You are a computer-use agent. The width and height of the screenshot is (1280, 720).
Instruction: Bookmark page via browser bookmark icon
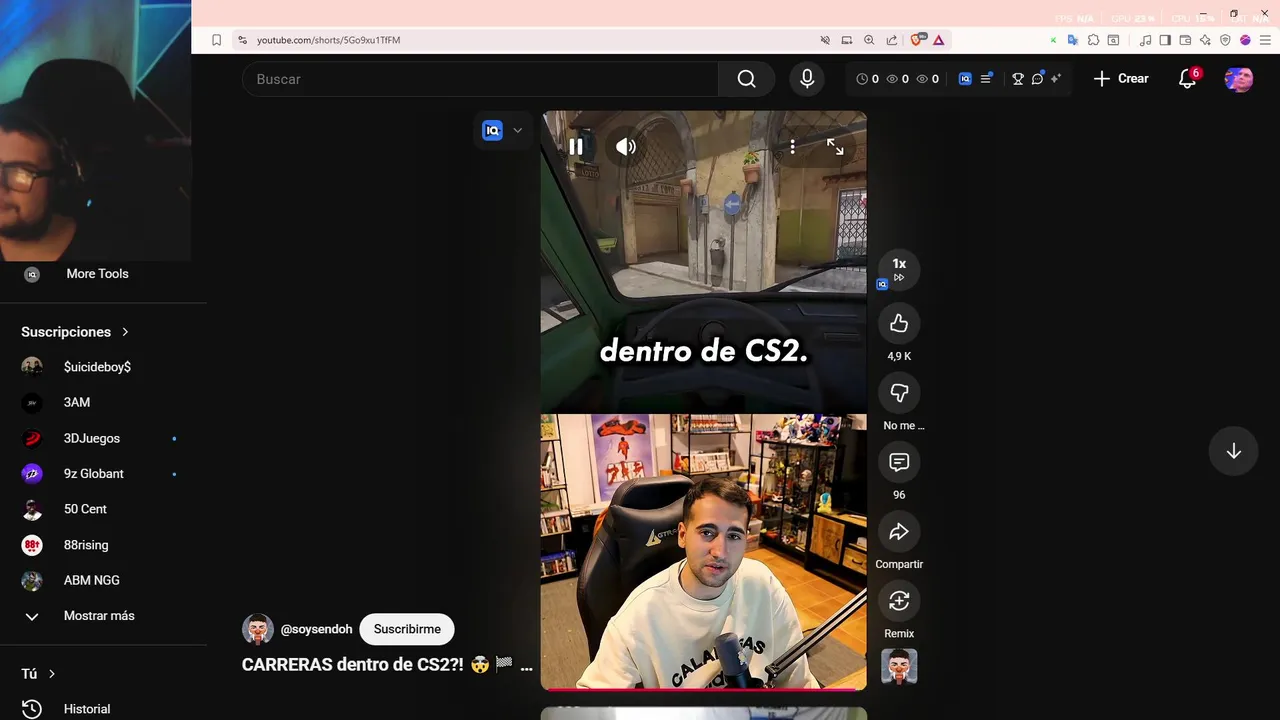[216, 40]
